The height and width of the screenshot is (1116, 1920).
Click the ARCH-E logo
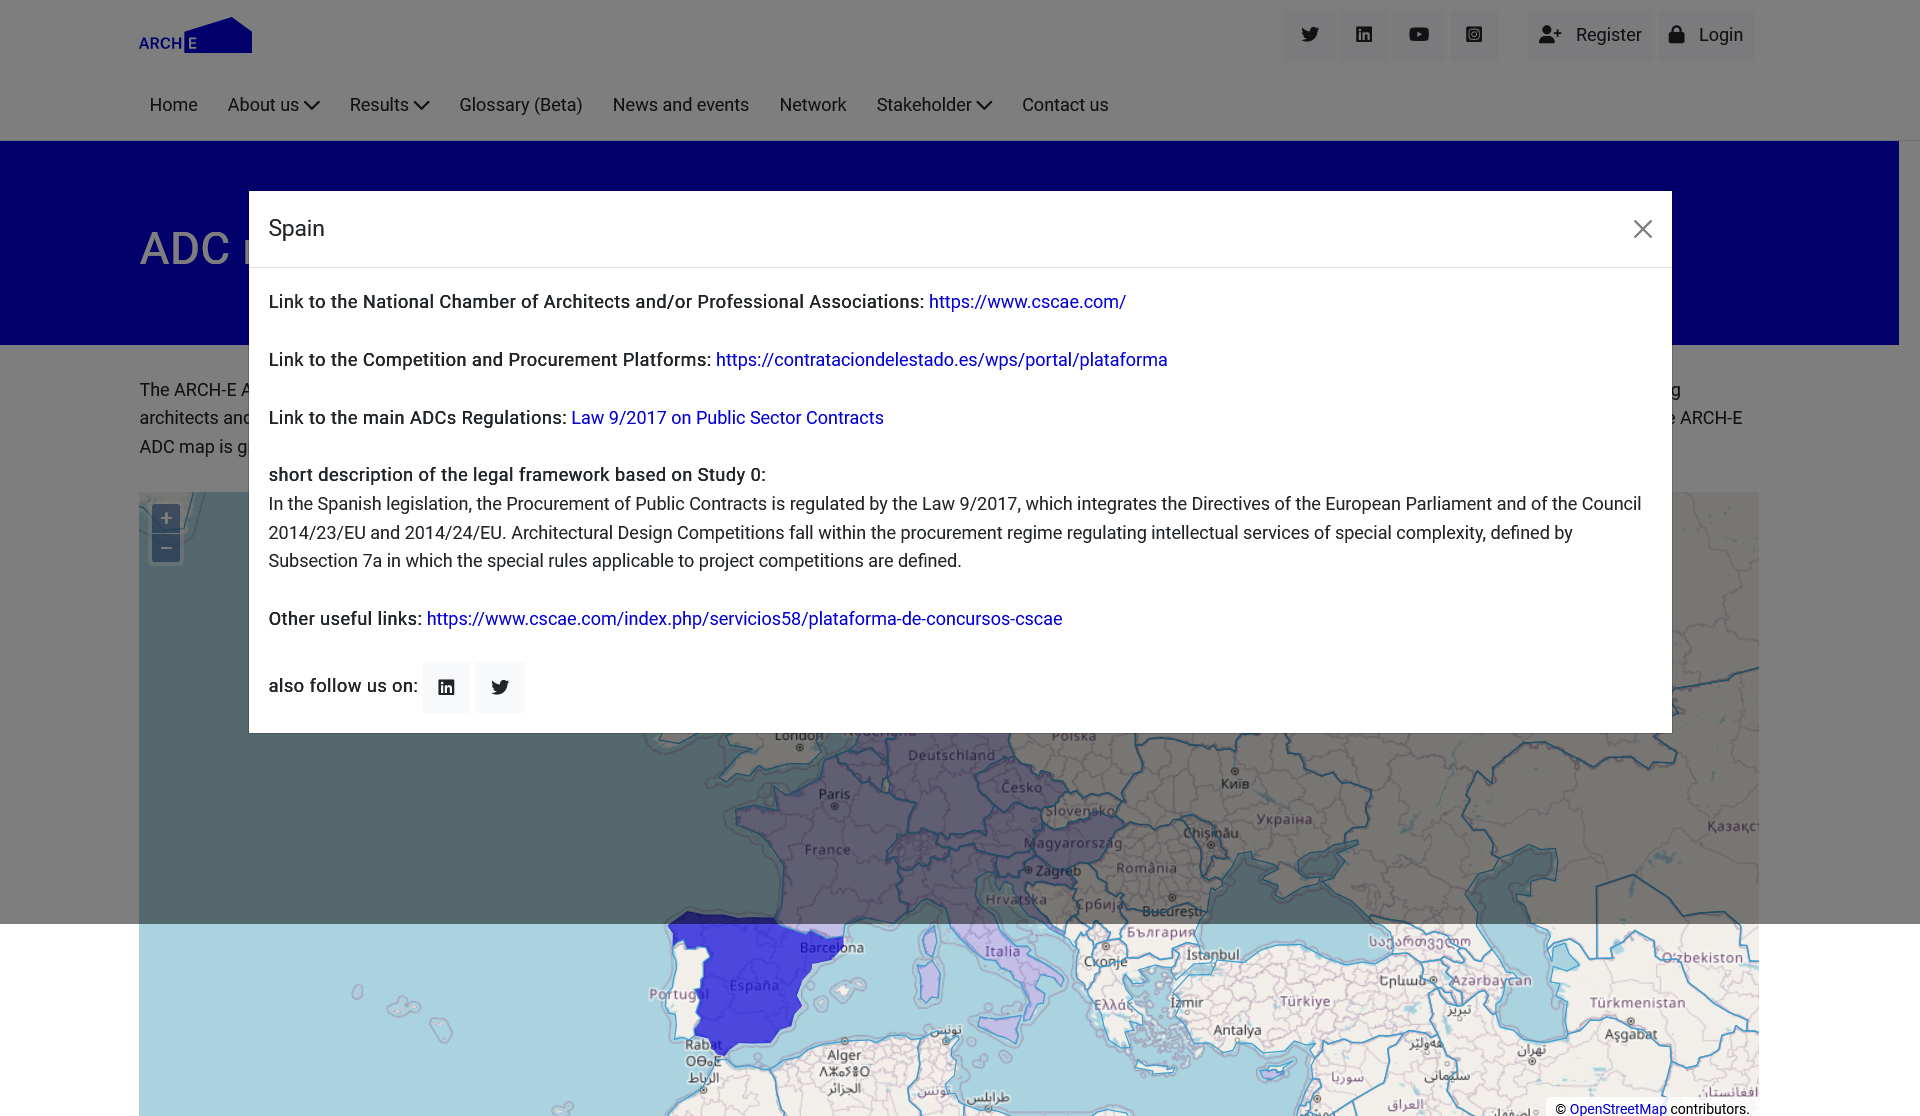point(195,35)
